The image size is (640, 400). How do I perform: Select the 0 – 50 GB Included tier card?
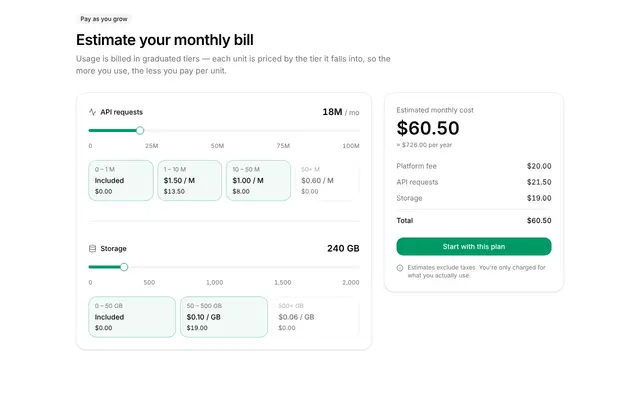click(x=132, y=317)
